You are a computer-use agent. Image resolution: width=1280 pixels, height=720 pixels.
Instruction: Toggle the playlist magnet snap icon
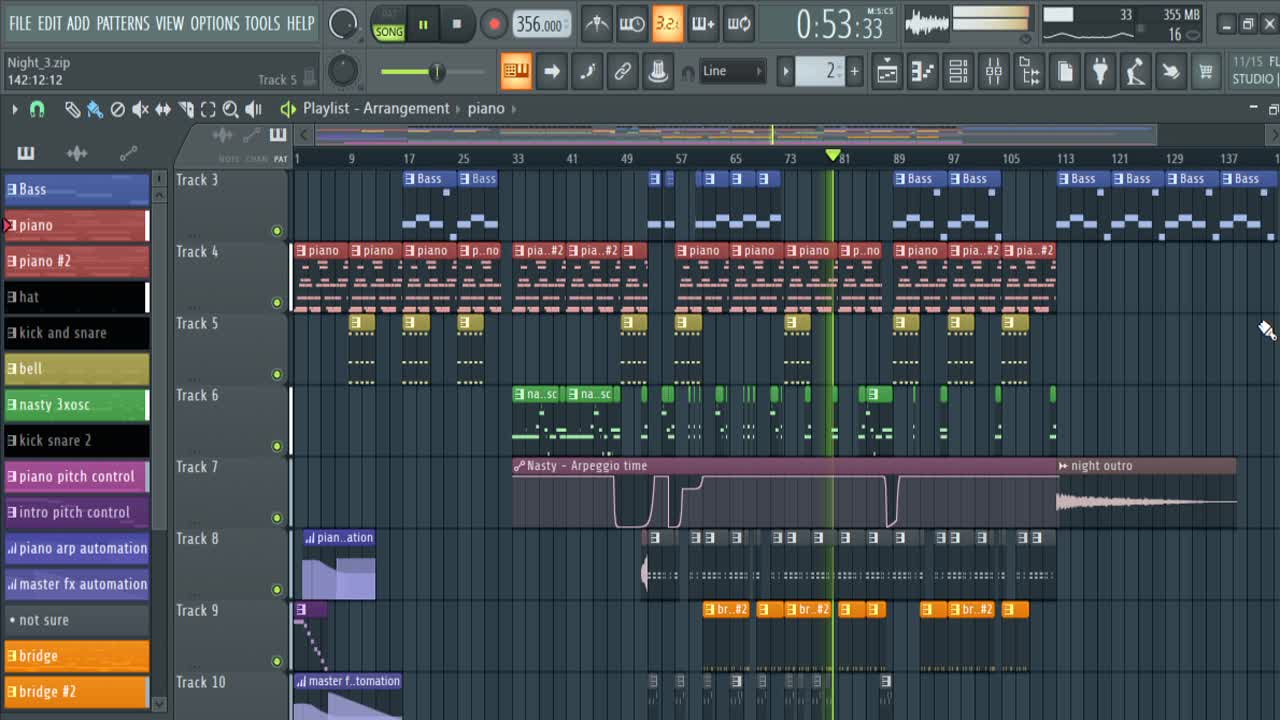[x=37, y=109]
